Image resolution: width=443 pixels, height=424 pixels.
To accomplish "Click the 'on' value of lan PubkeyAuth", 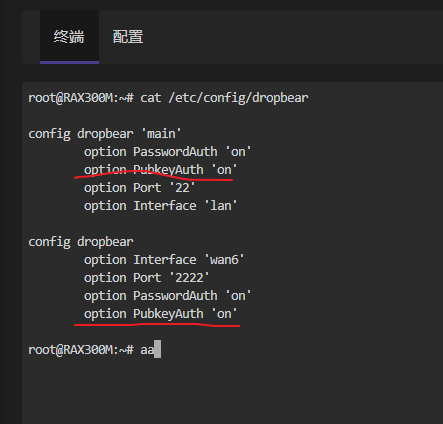I will [224, 170].
